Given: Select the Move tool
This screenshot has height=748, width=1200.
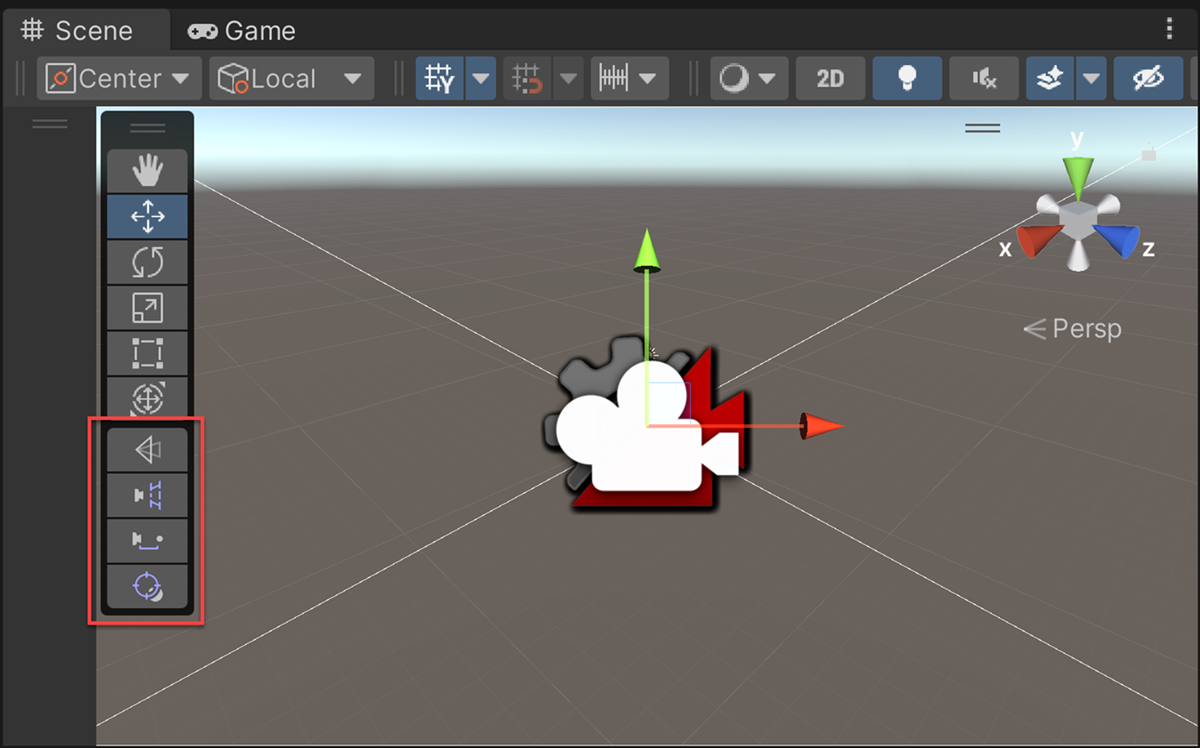Looking at the screenshot, I should pyautogui.click(x=148, y=216).
